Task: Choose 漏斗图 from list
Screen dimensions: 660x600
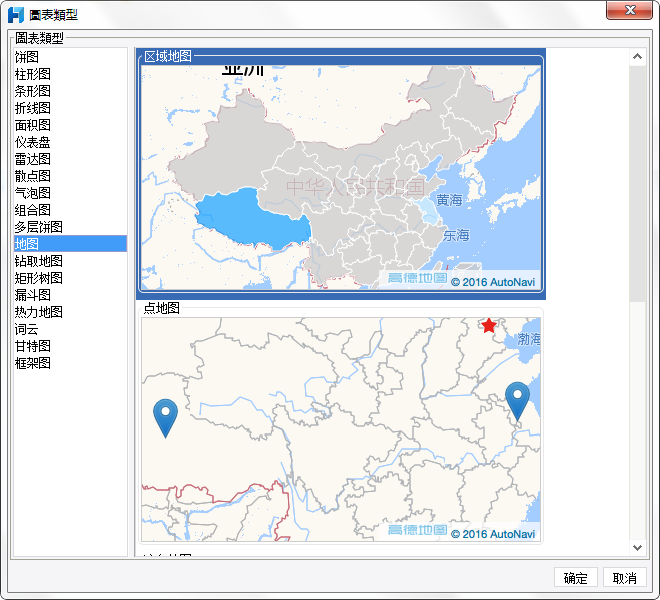Action: tap(70, 295)
